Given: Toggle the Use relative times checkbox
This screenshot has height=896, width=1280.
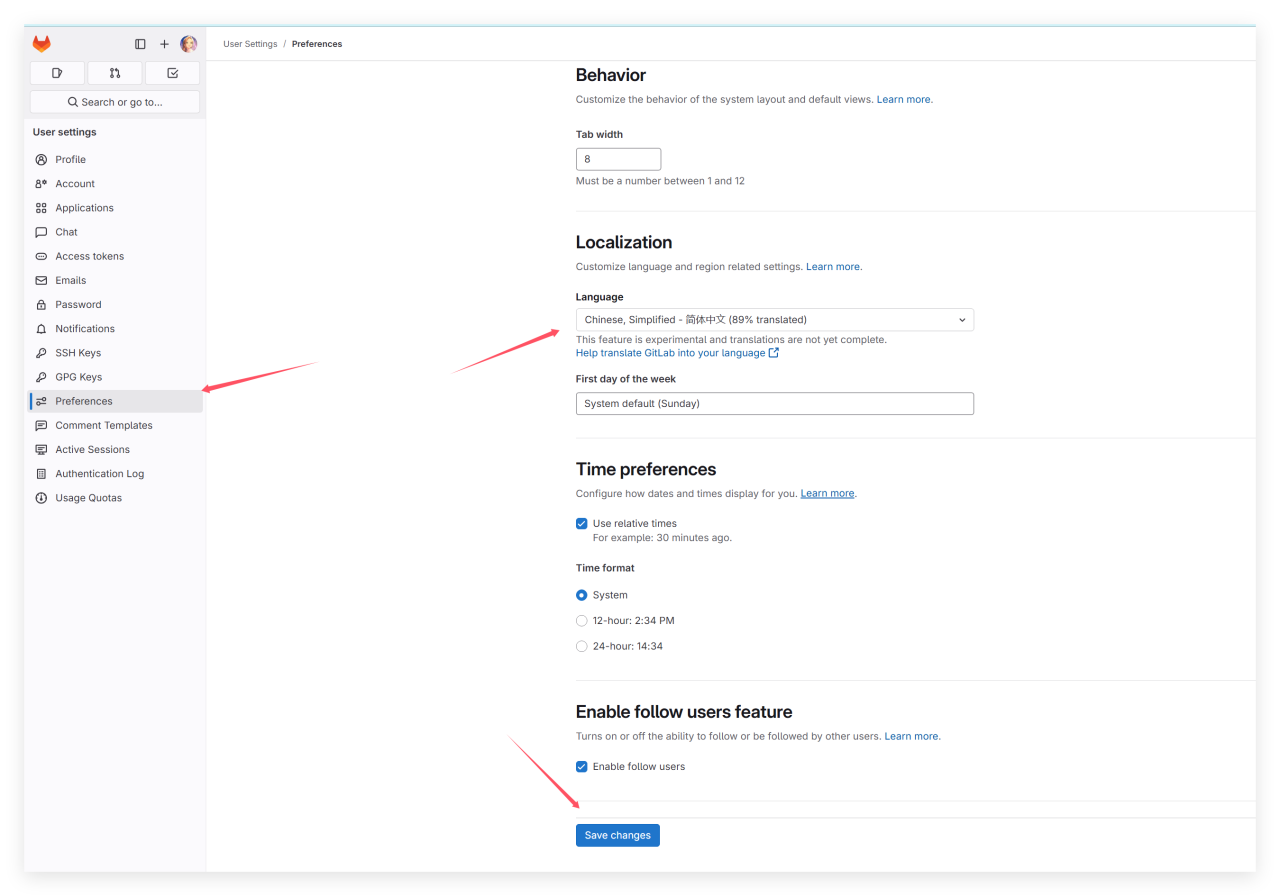Looking at the screenshot, I should 582,523.
